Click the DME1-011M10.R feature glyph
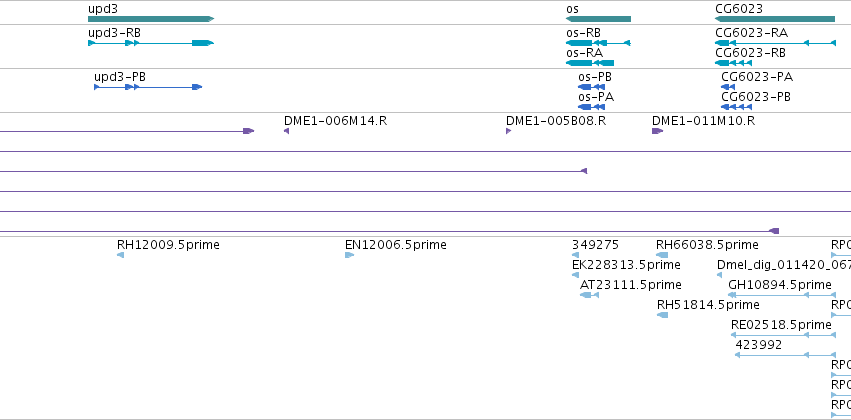This screenshot has height=420, width=851. [657, 131]
